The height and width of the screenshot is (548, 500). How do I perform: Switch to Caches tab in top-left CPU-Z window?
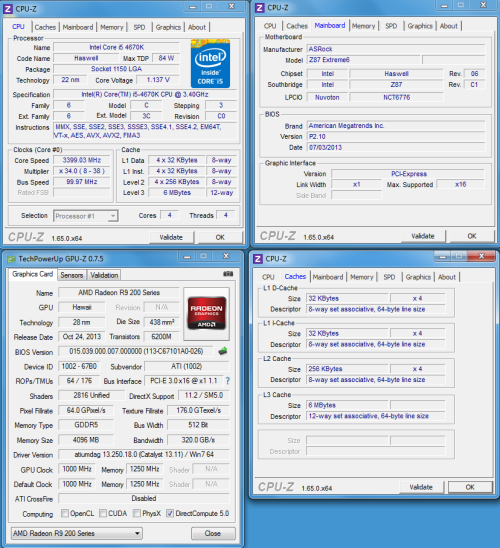(x=45, y=27)
